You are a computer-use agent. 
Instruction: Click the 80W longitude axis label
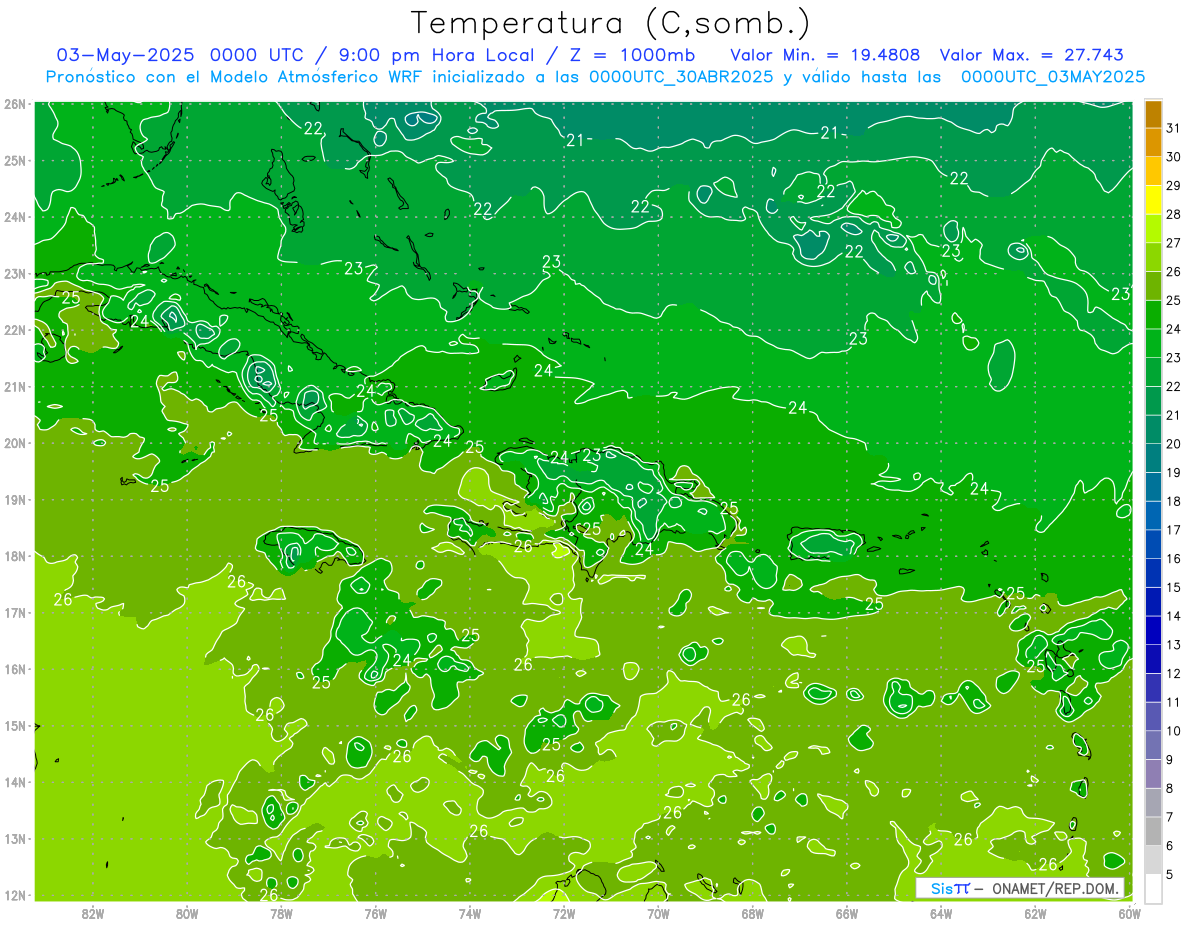point(187,913)
